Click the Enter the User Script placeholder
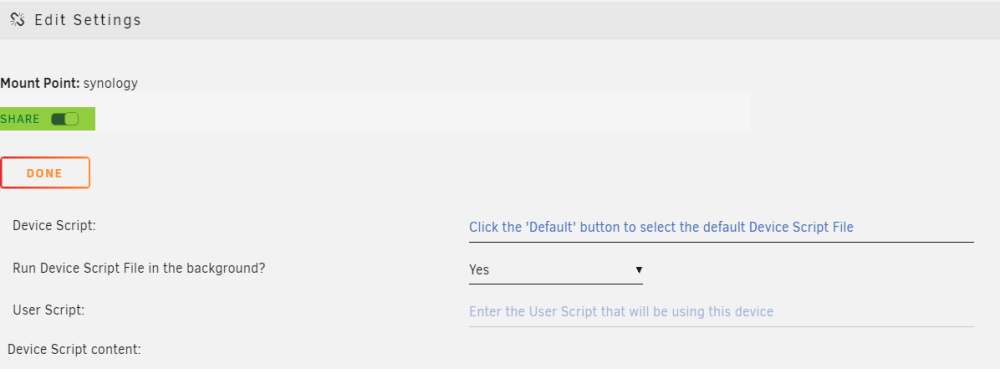Viewport: 1000px width, 369px height. [621, 312]
